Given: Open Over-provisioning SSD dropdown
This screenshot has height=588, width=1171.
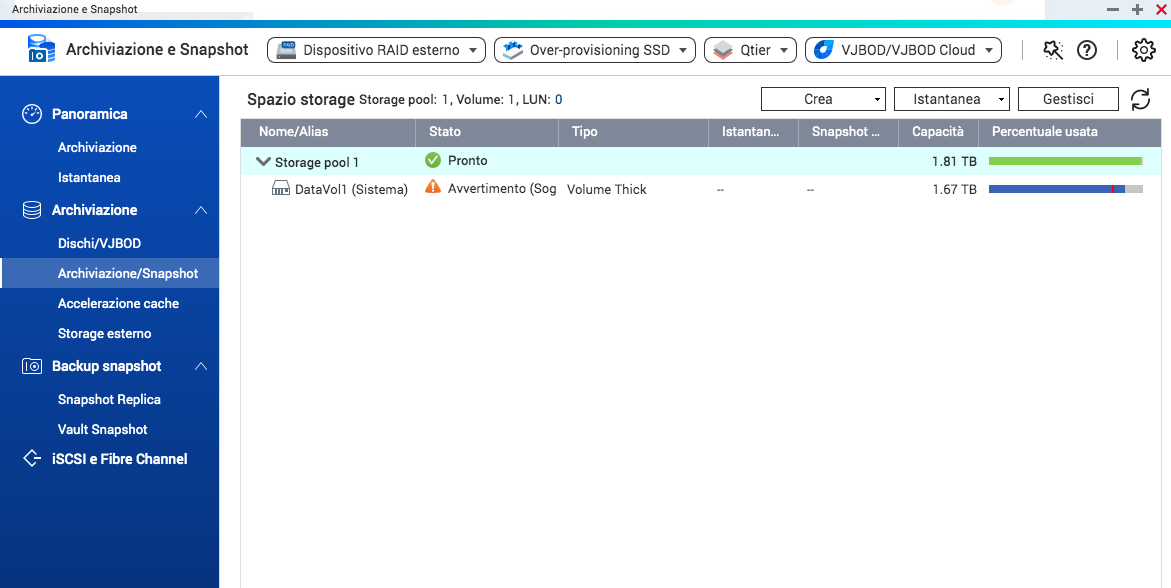Looking at the screenshot, I should [595, 50].
